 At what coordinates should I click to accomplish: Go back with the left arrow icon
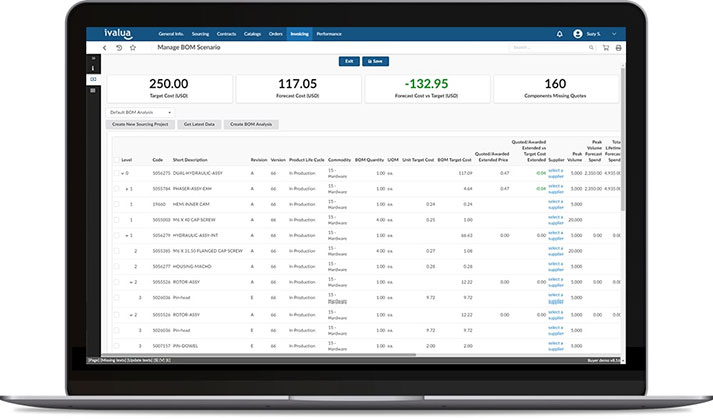point(105,48)
